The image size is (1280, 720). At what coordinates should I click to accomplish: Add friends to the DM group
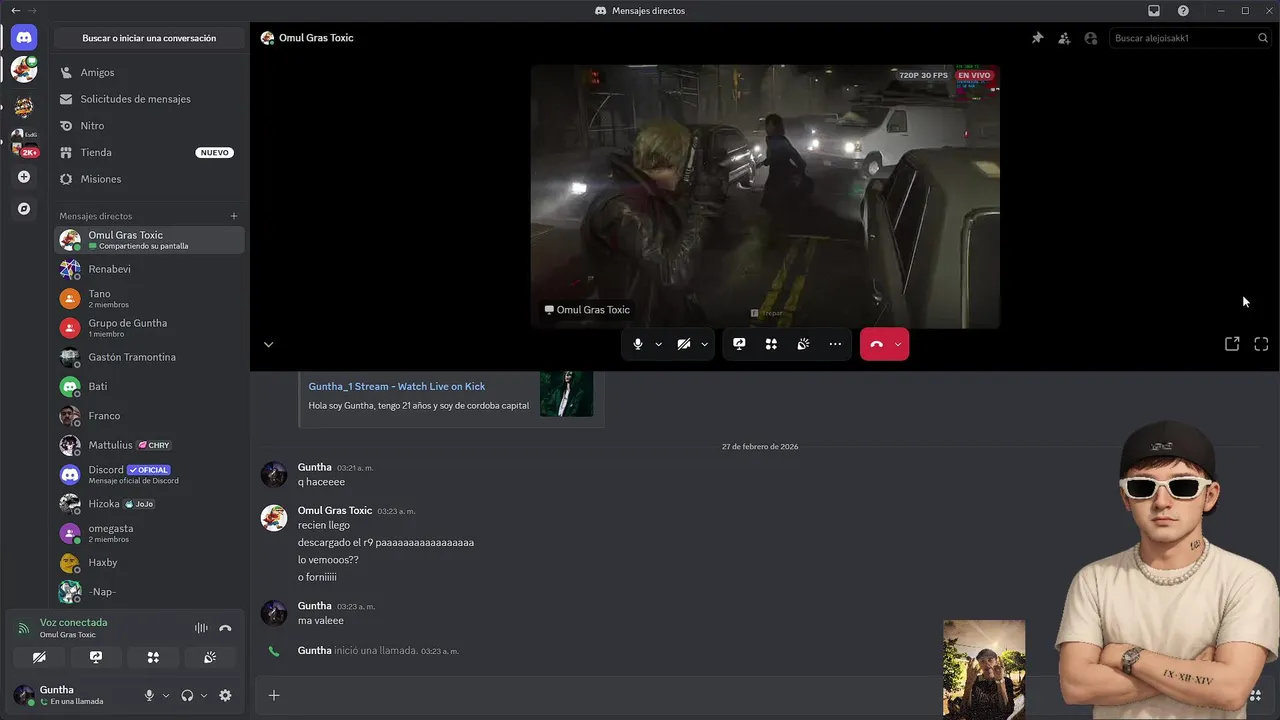[1064, 38]
